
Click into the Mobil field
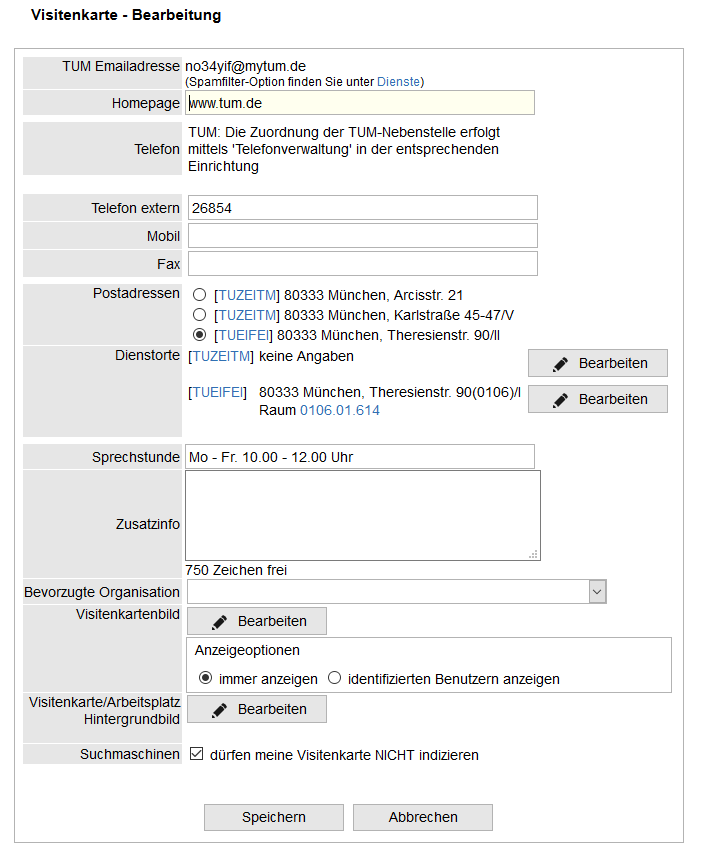click(362, 236)
